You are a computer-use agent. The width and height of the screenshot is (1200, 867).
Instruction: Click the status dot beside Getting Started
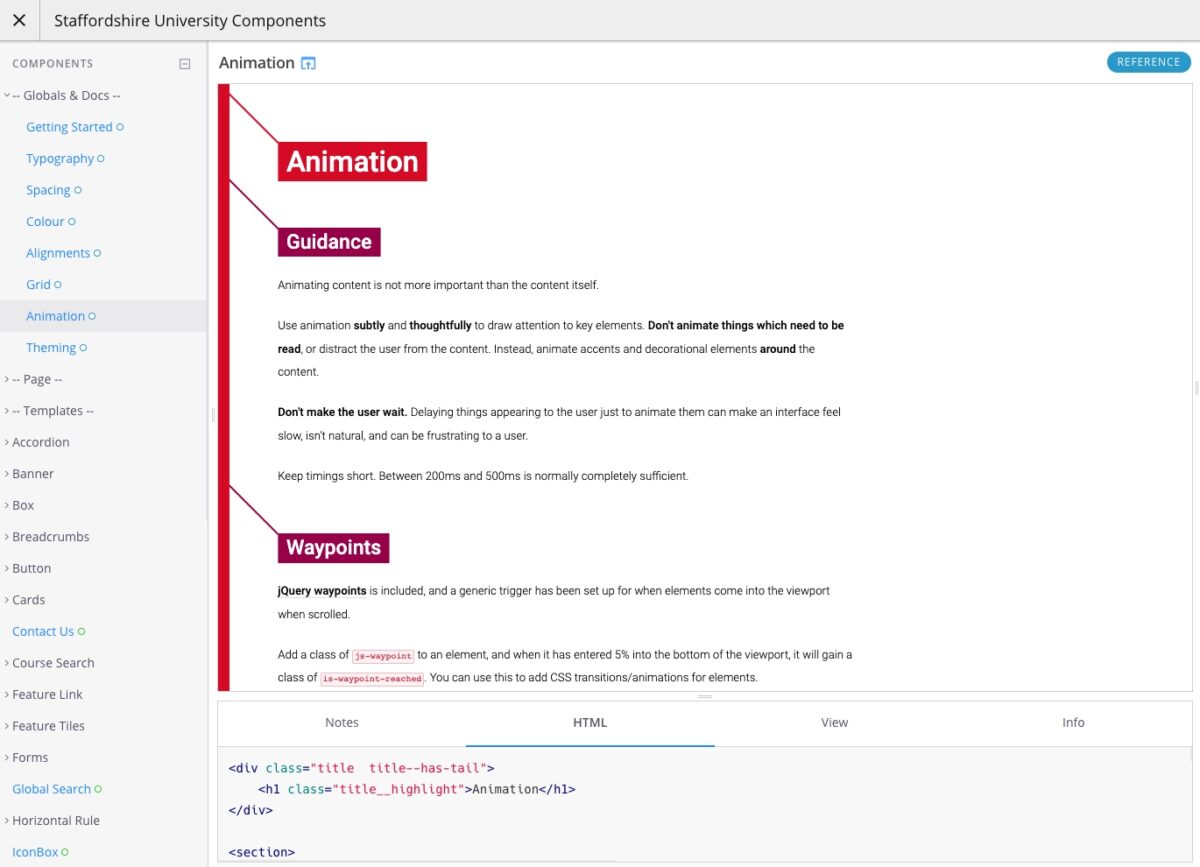coord(120,127)
